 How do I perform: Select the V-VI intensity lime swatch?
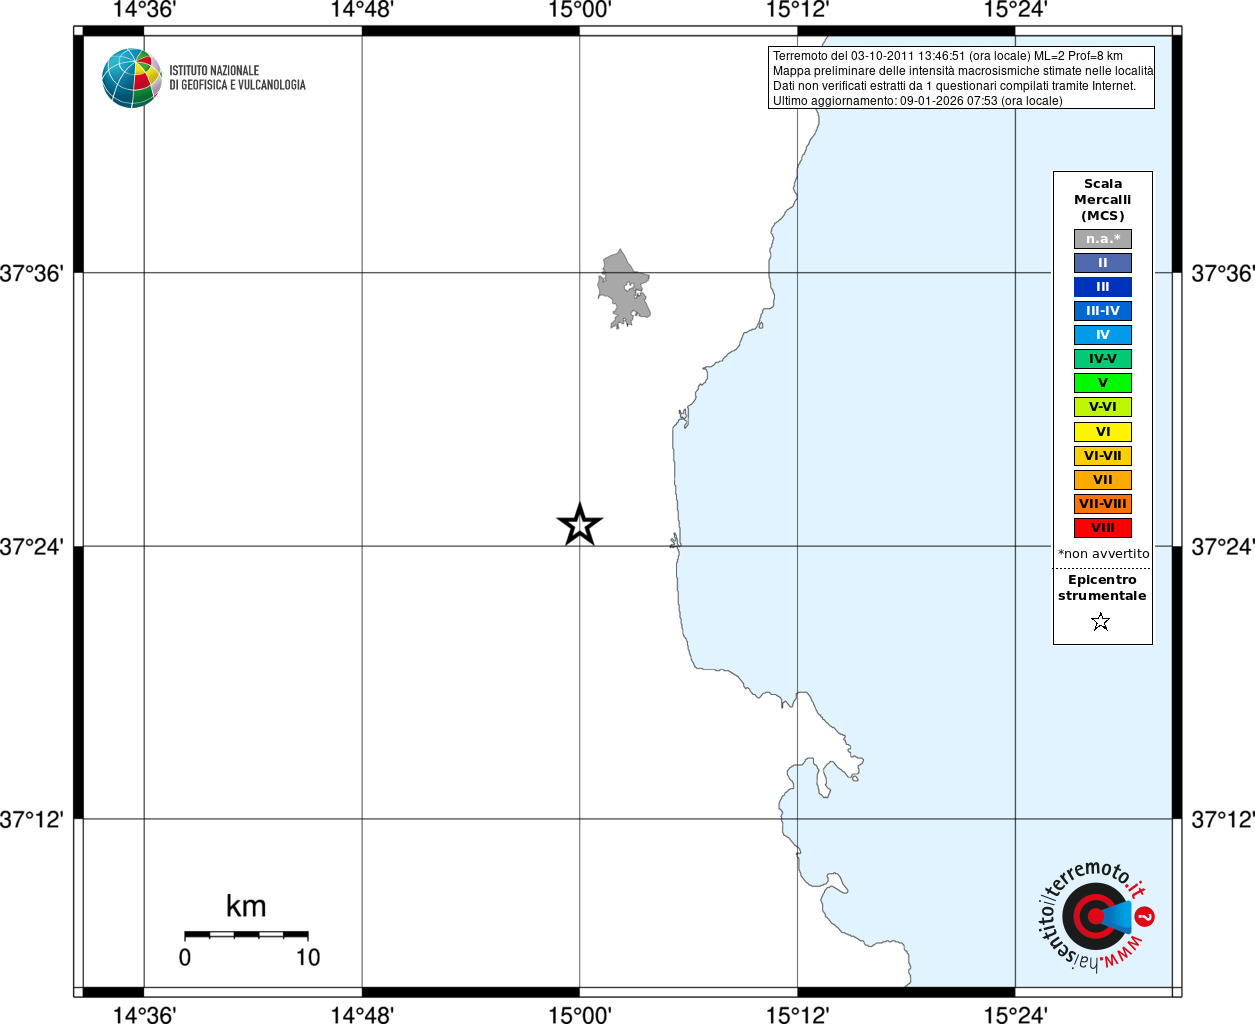click(1103, 407)
